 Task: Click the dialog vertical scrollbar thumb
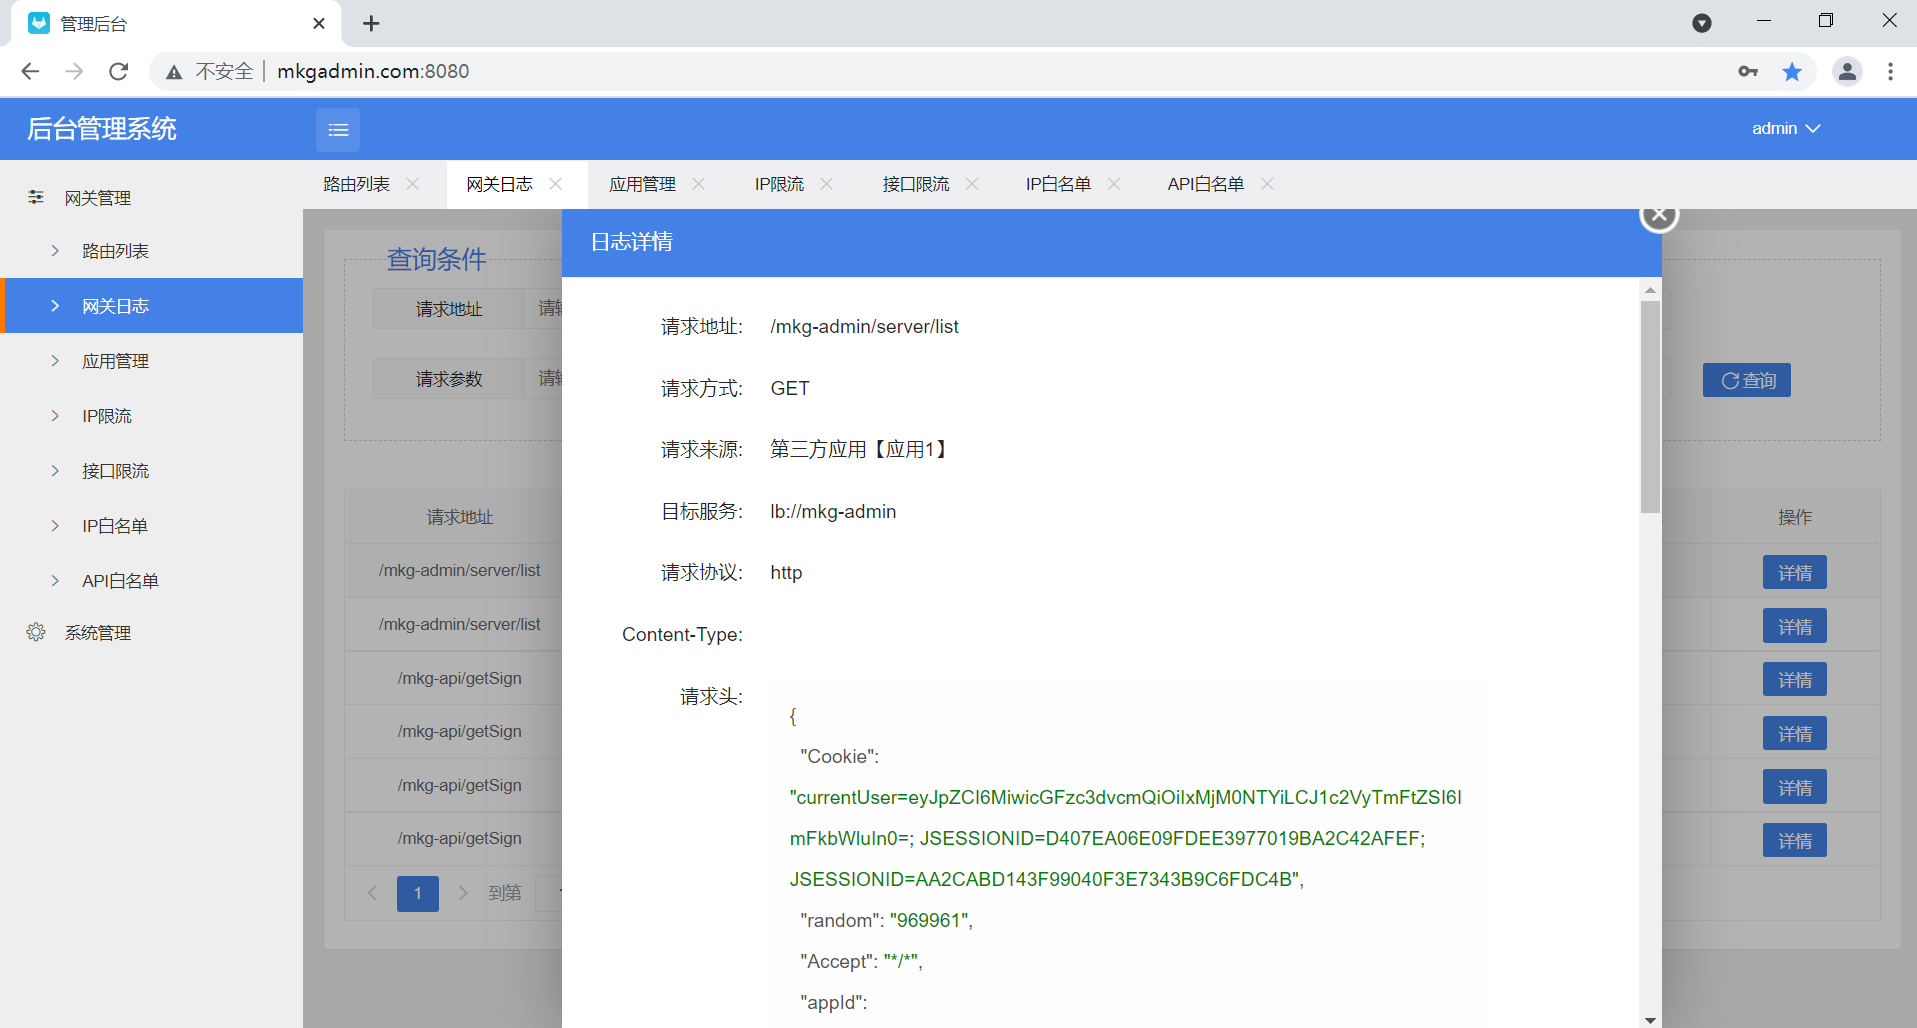click(x=1650, y=406)
